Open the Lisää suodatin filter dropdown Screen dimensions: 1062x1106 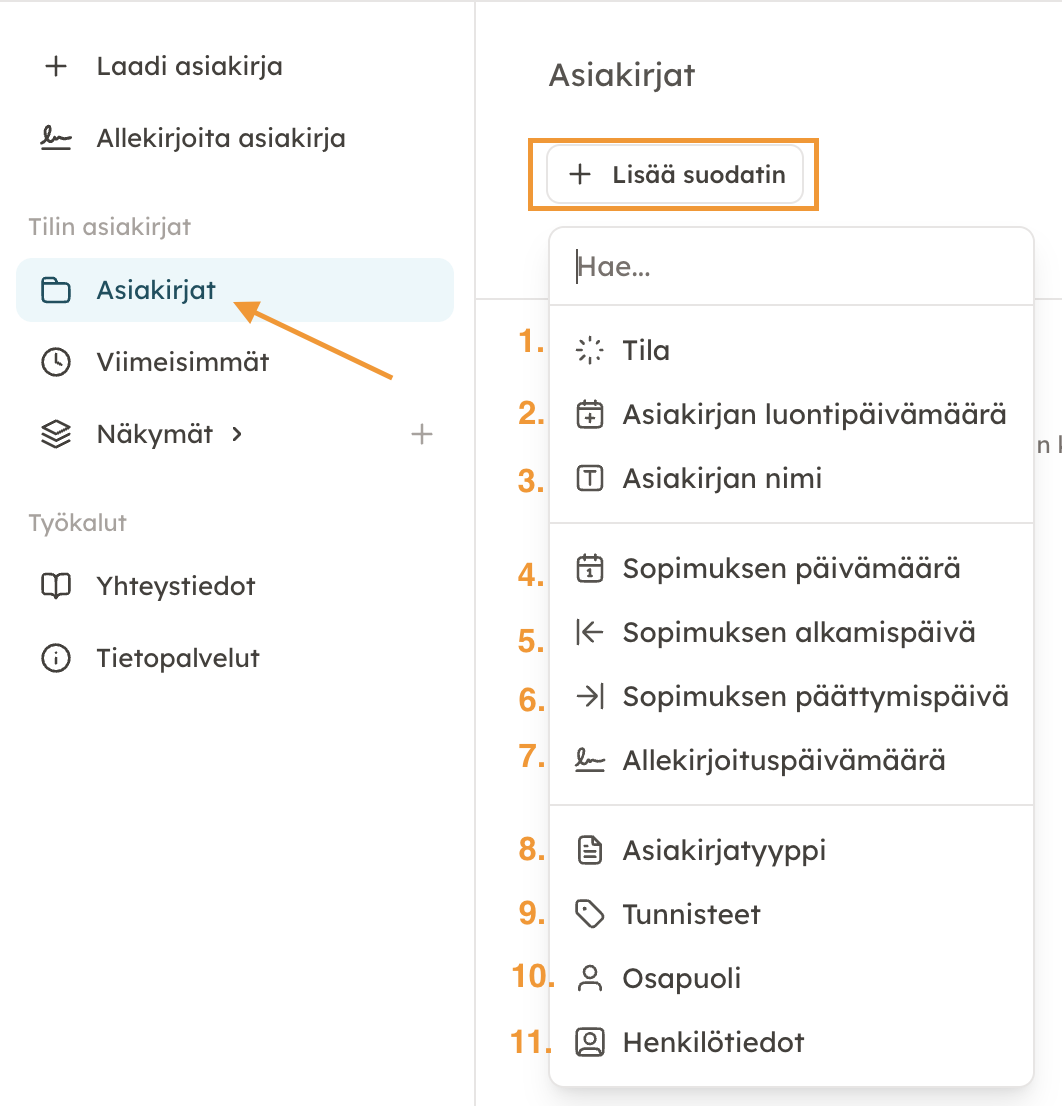[x=675, y=175]
